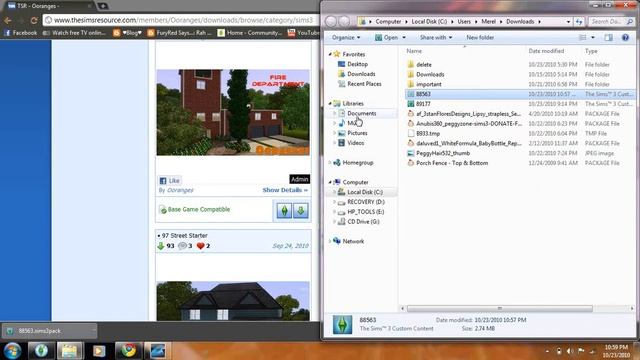Open Windows Explorer from the taskbar
This screenshot has height=360, width=640.
[69, 351]
